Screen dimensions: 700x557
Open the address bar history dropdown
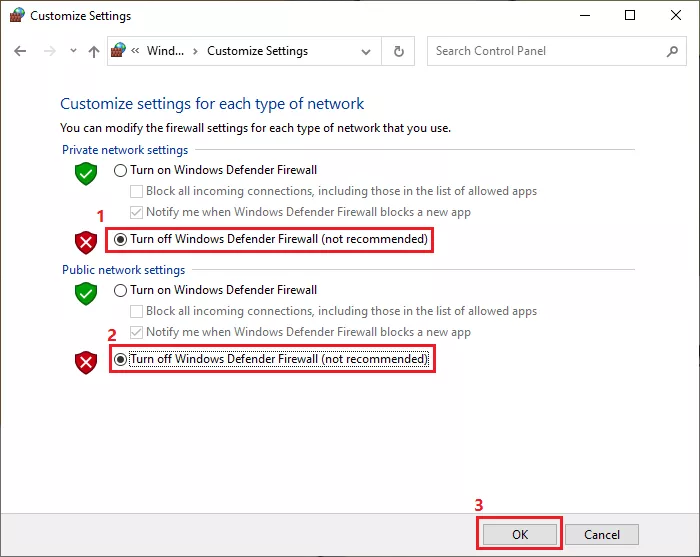coord(366,52)
